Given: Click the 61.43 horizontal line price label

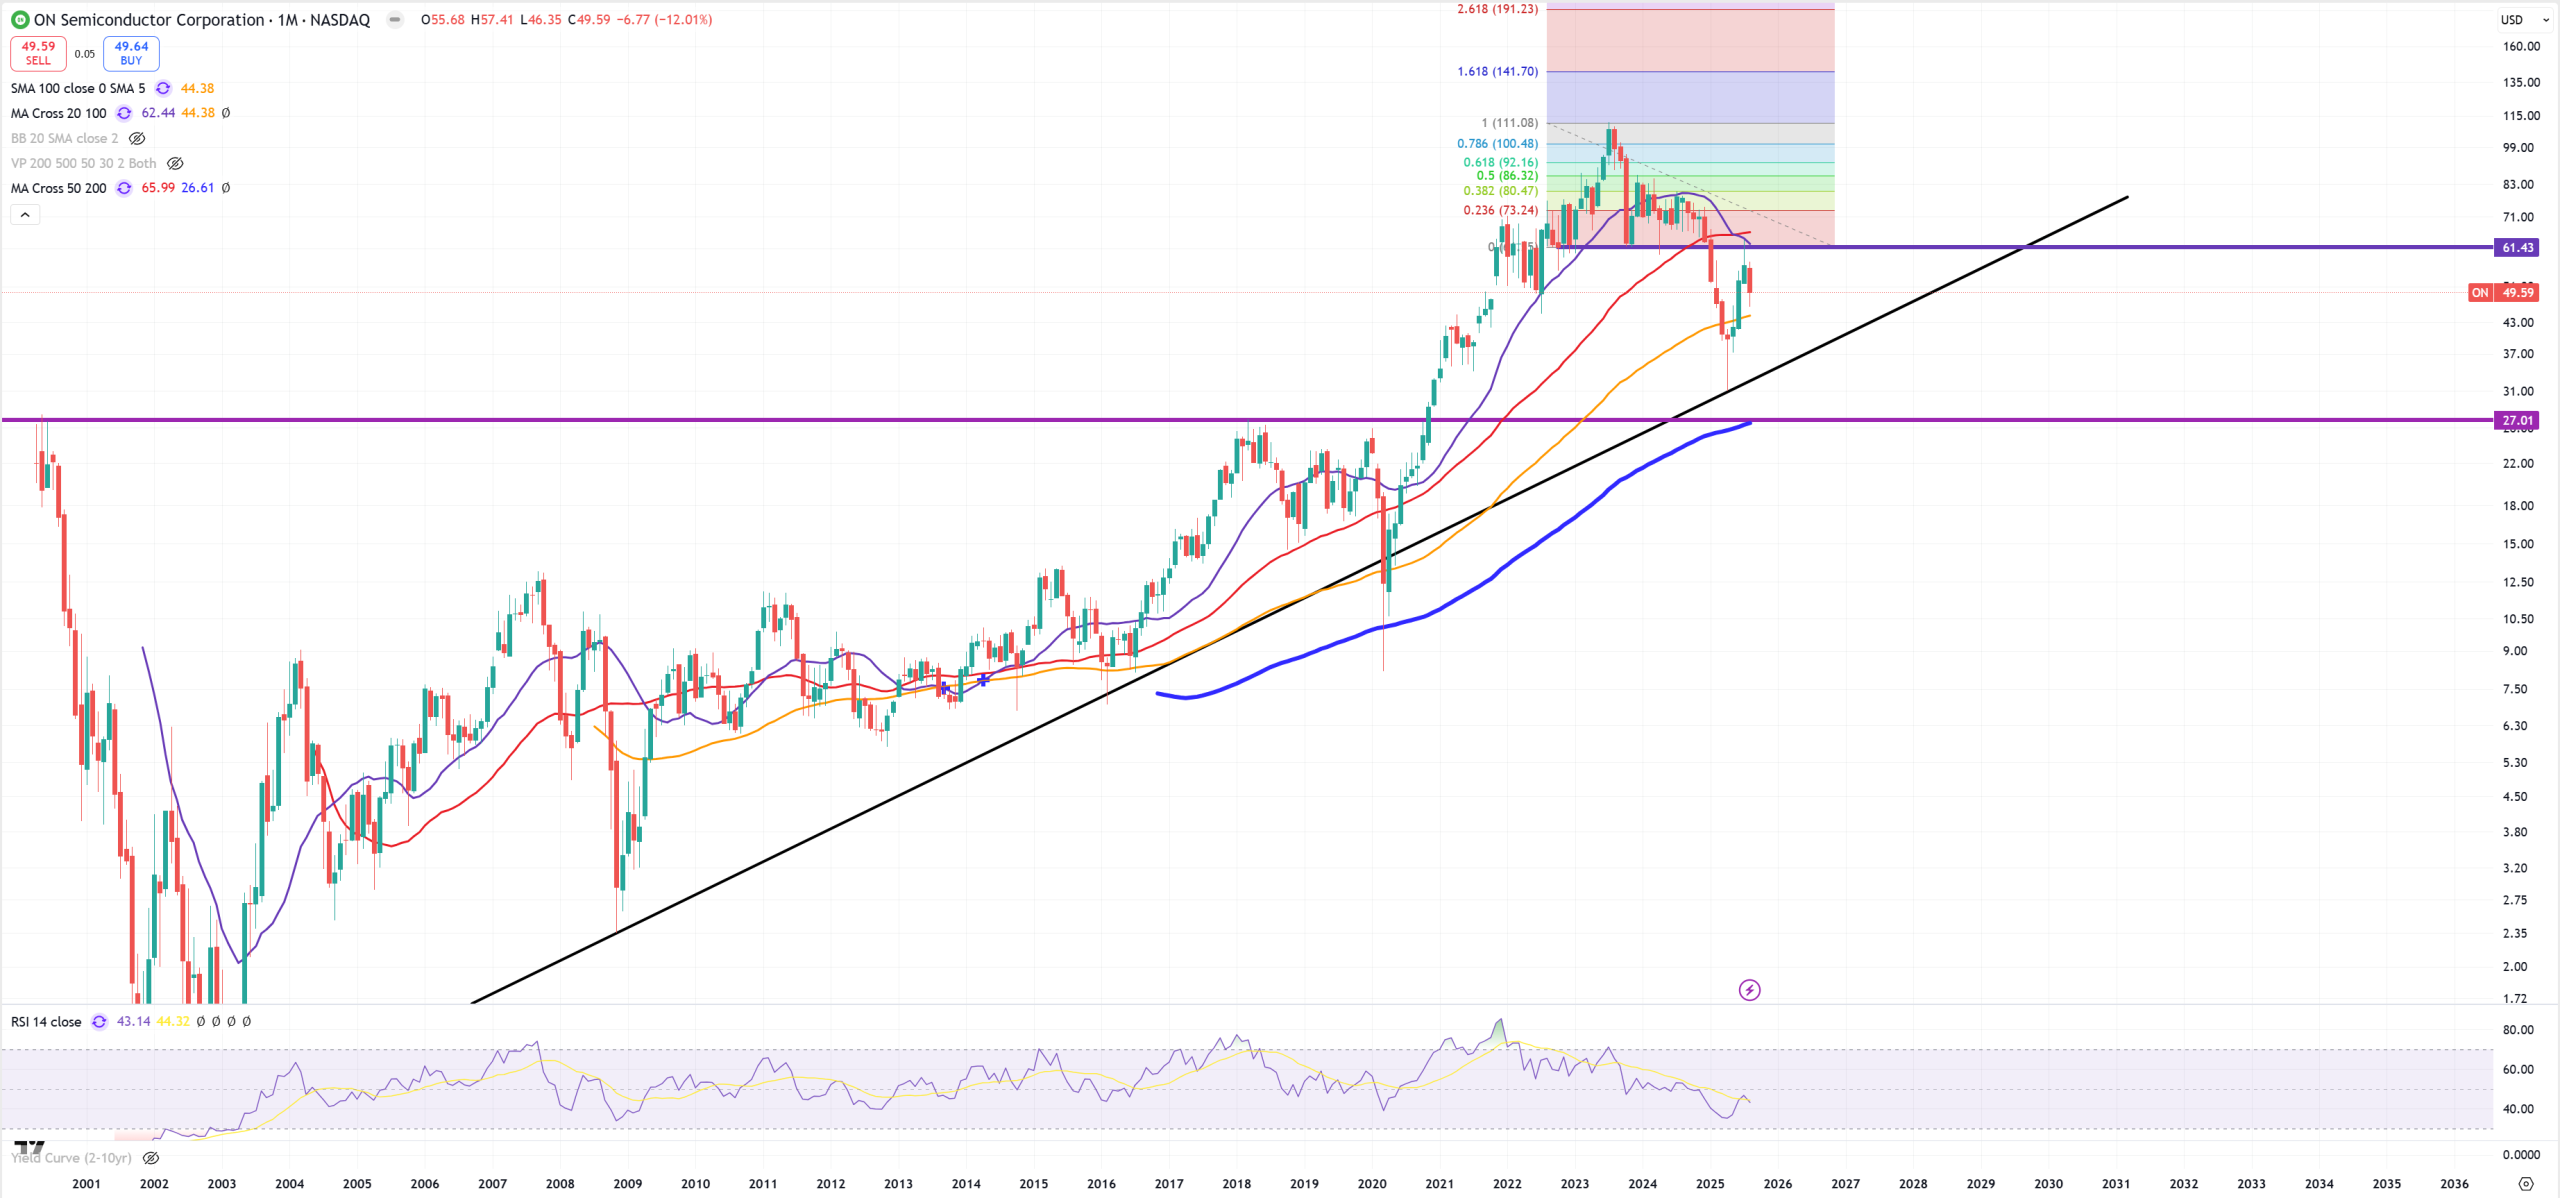Looking at the screenshot, I should point(2517,247).
